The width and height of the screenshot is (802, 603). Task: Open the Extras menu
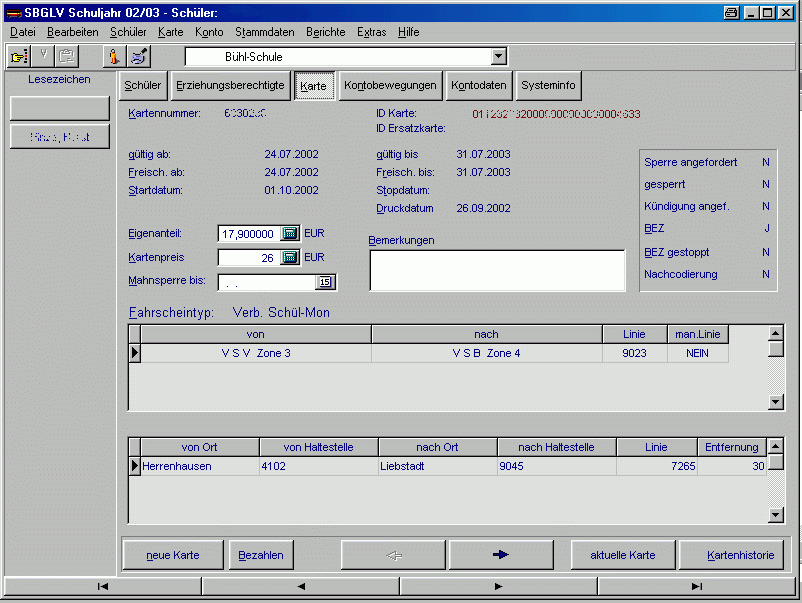(x=371, y=32)
